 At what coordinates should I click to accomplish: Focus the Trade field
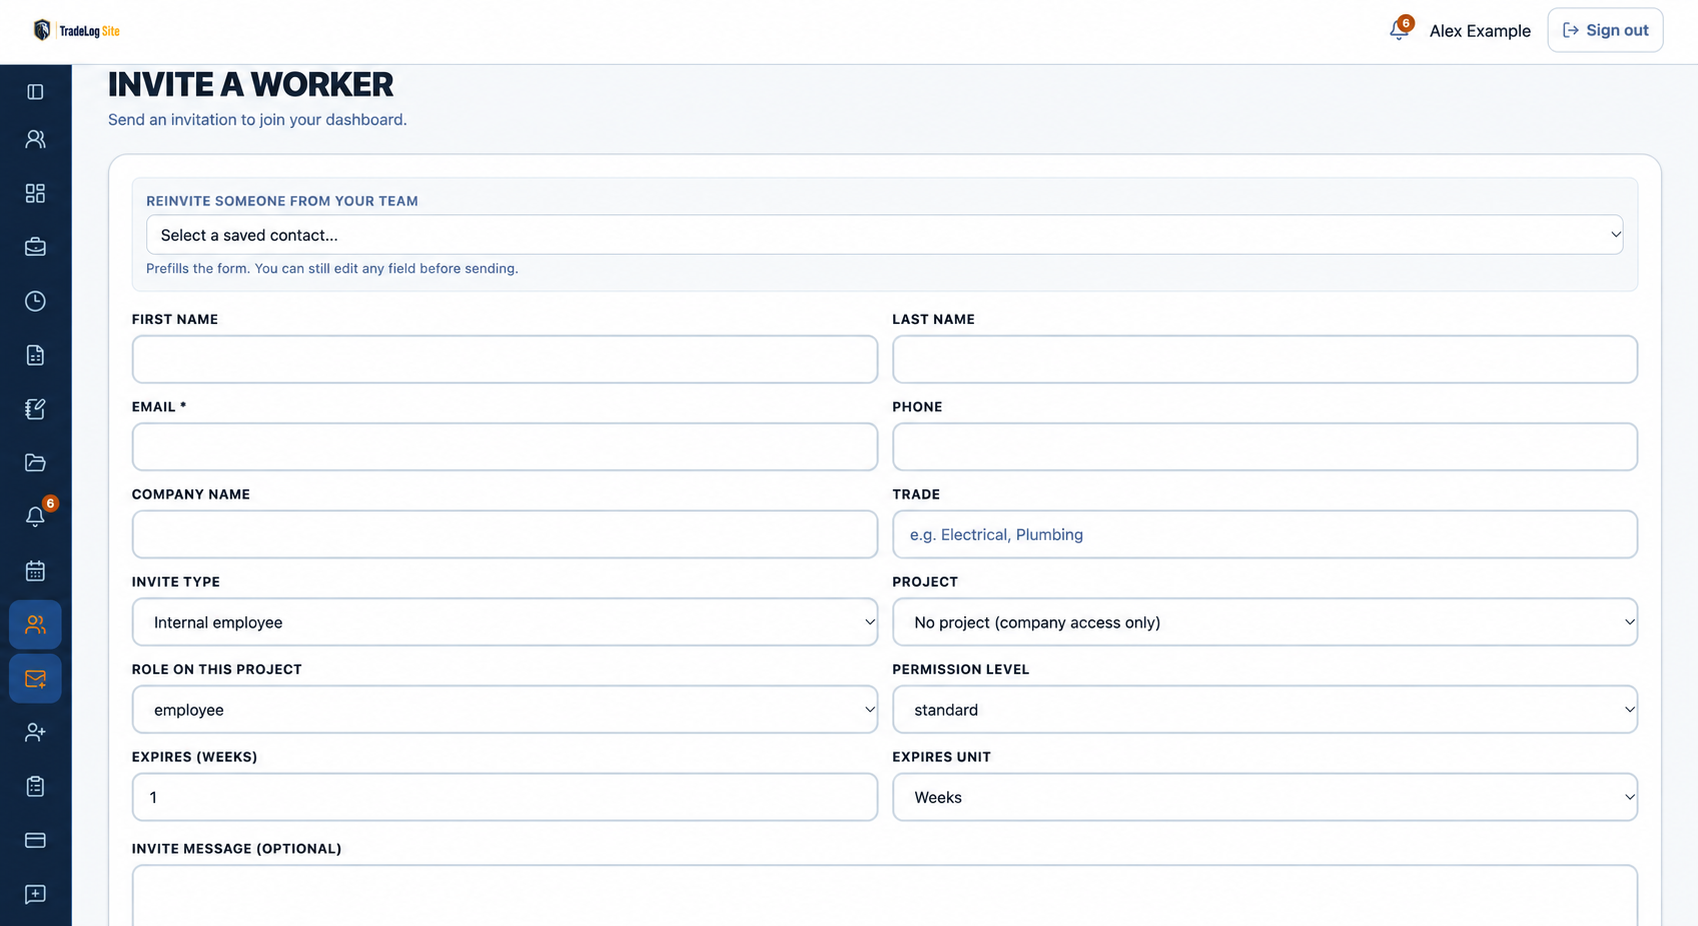[1265, 534]
